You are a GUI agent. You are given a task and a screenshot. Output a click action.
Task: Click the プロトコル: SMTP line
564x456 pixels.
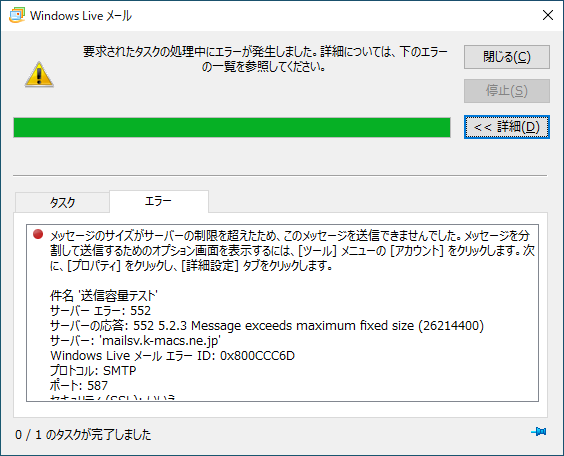pos(93,370)
